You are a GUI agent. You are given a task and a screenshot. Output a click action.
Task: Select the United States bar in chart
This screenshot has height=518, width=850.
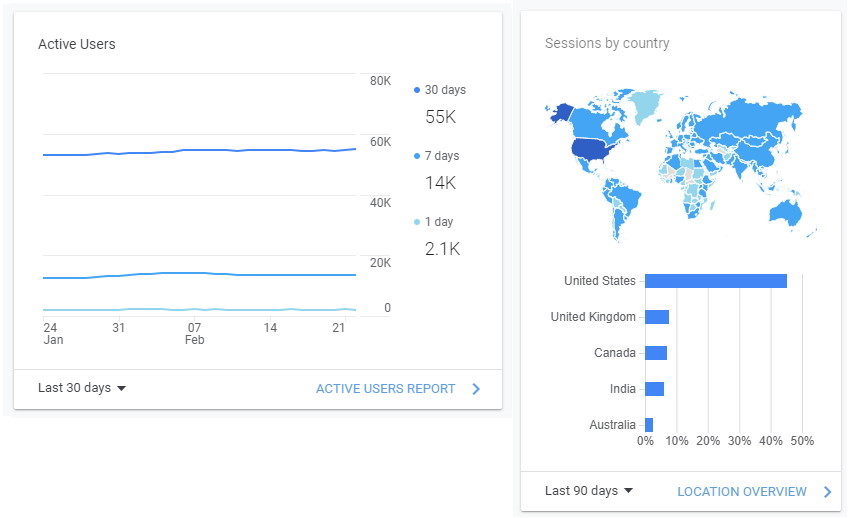[715, 281]
